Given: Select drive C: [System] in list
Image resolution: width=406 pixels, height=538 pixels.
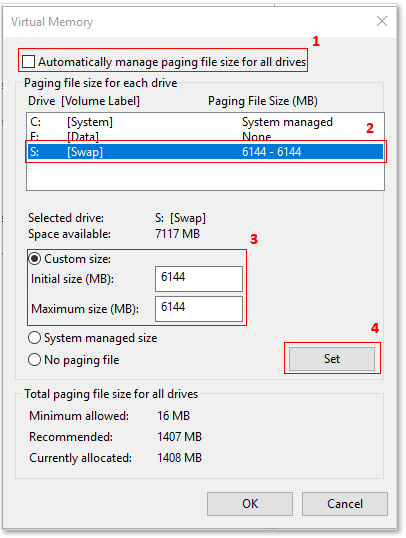Looking at the screenshot, I should point(205,122).
